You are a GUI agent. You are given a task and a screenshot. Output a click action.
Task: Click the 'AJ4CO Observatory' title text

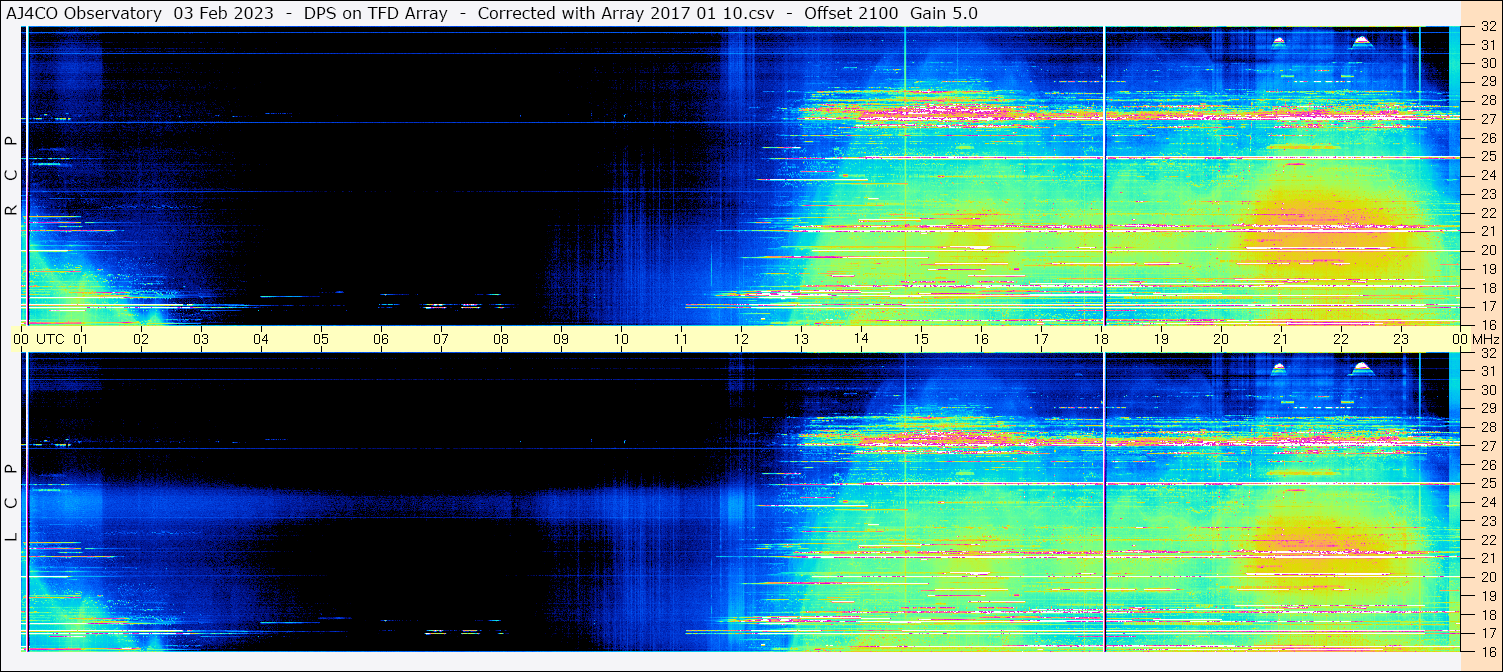click(x=84, y=13)
